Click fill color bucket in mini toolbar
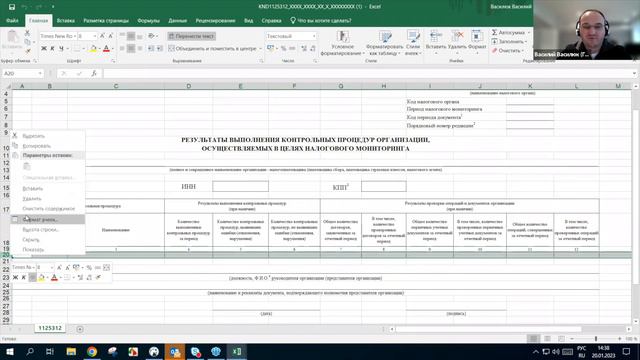Image resolution: width=640 pixels, height=360 pixels. tap(41, 278)
